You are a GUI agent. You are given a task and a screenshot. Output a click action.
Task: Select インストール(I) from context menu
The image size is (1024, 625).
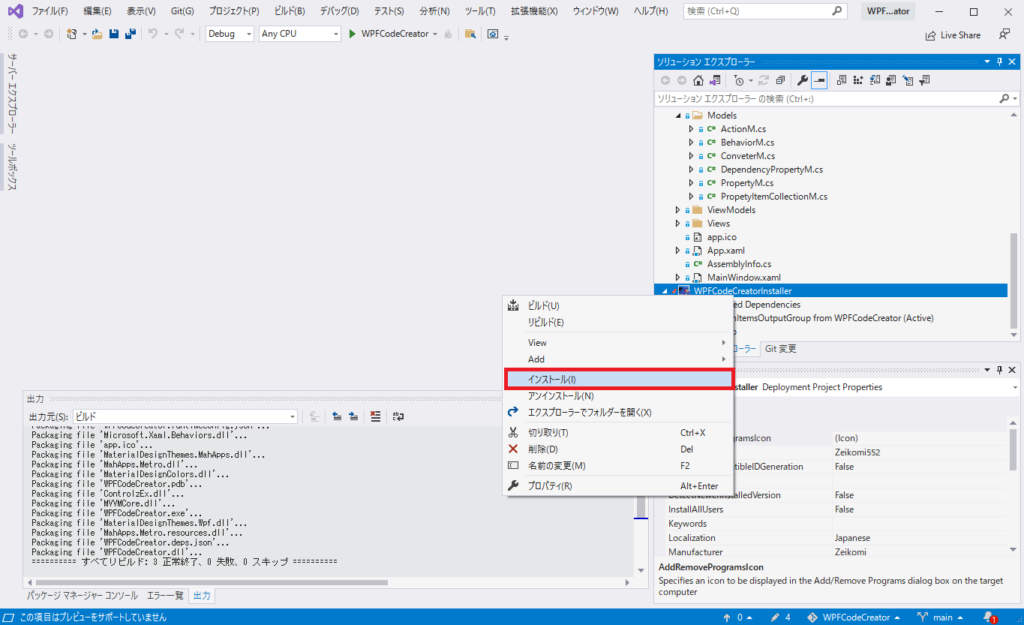click(x=618, y=379)
